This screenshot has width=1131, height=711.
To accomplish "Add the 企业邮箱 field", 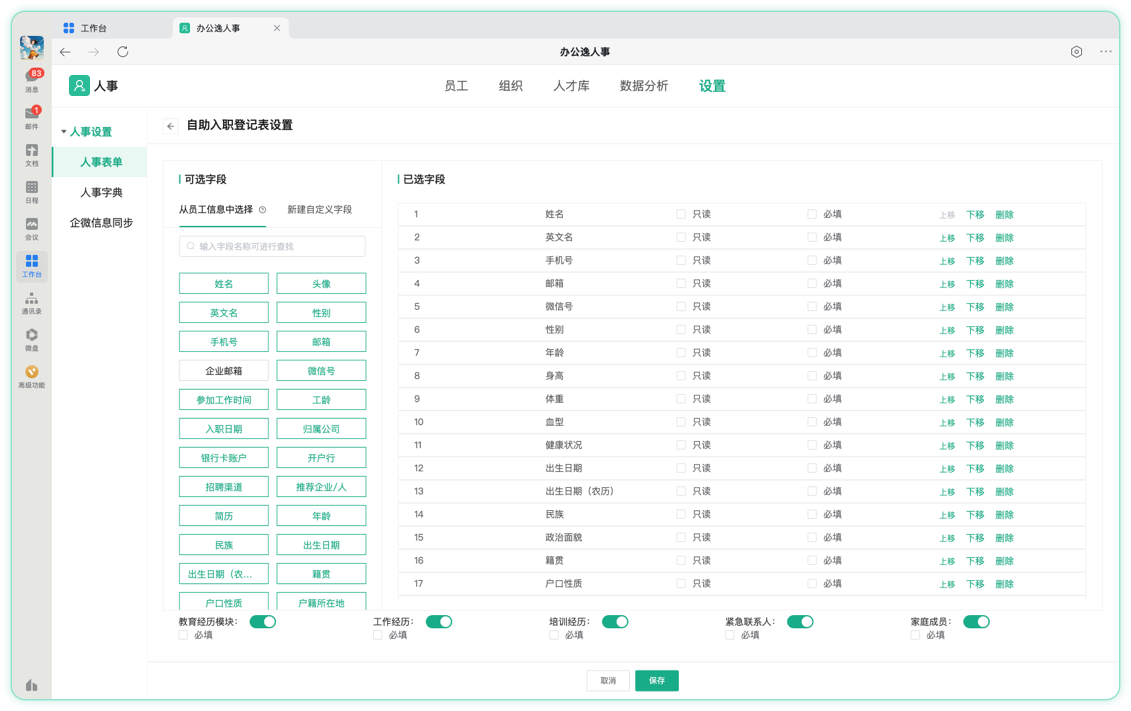I will click(x=224, y=371).
